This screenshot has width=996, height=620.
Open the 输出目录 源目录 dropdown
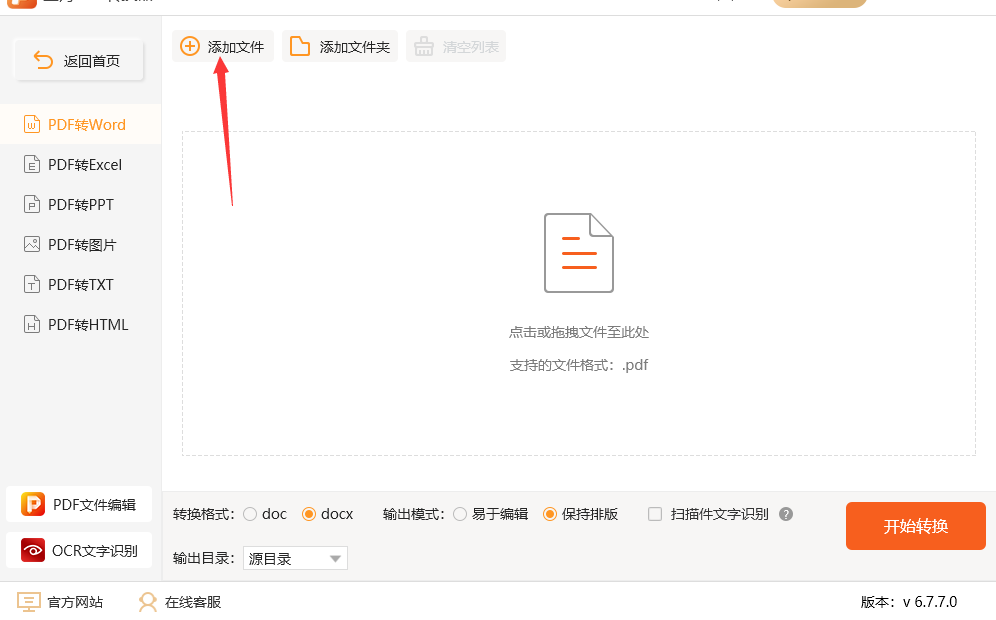click(295, 558)
